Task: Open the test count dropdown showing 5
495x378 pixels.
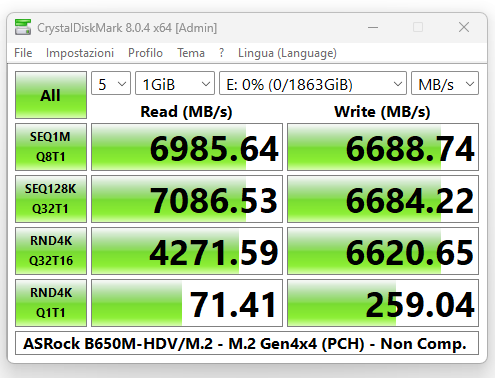Action: tap(111, 83)
